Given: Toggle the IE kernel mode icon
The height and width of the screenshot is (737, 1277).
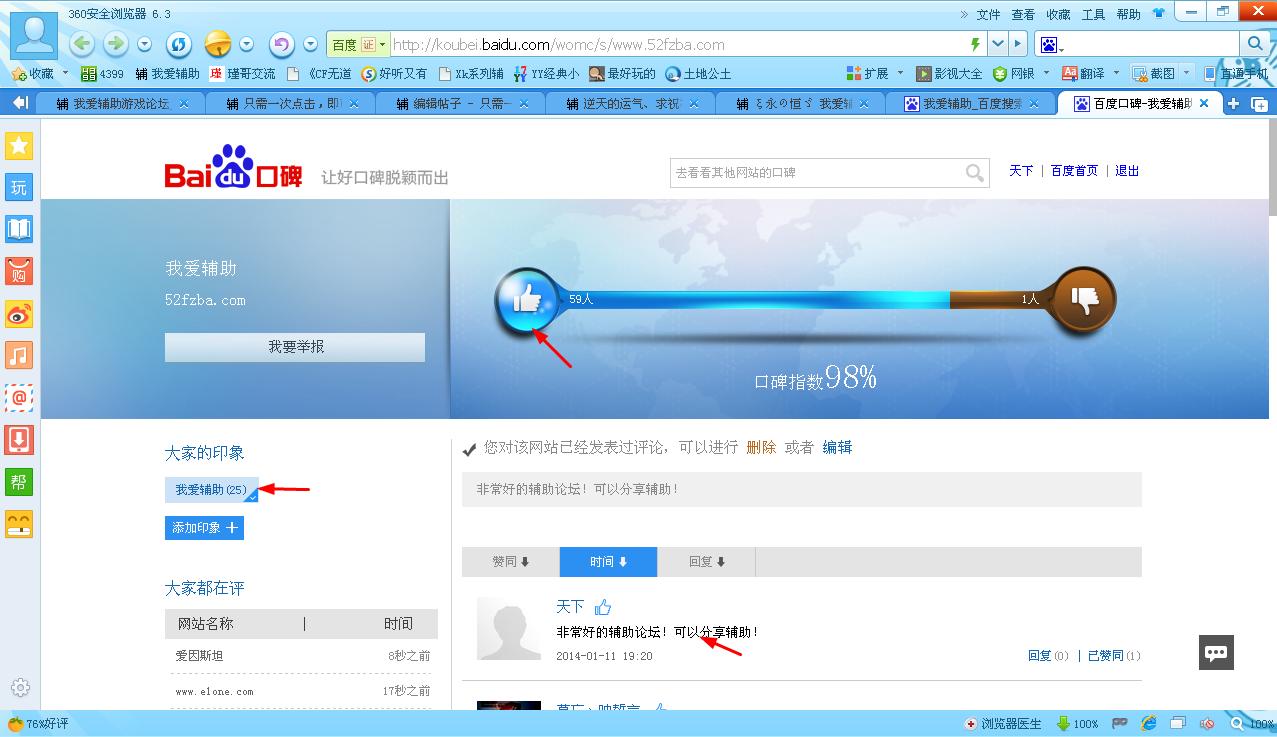Looking at the screenshot, I should (1149, 724).
